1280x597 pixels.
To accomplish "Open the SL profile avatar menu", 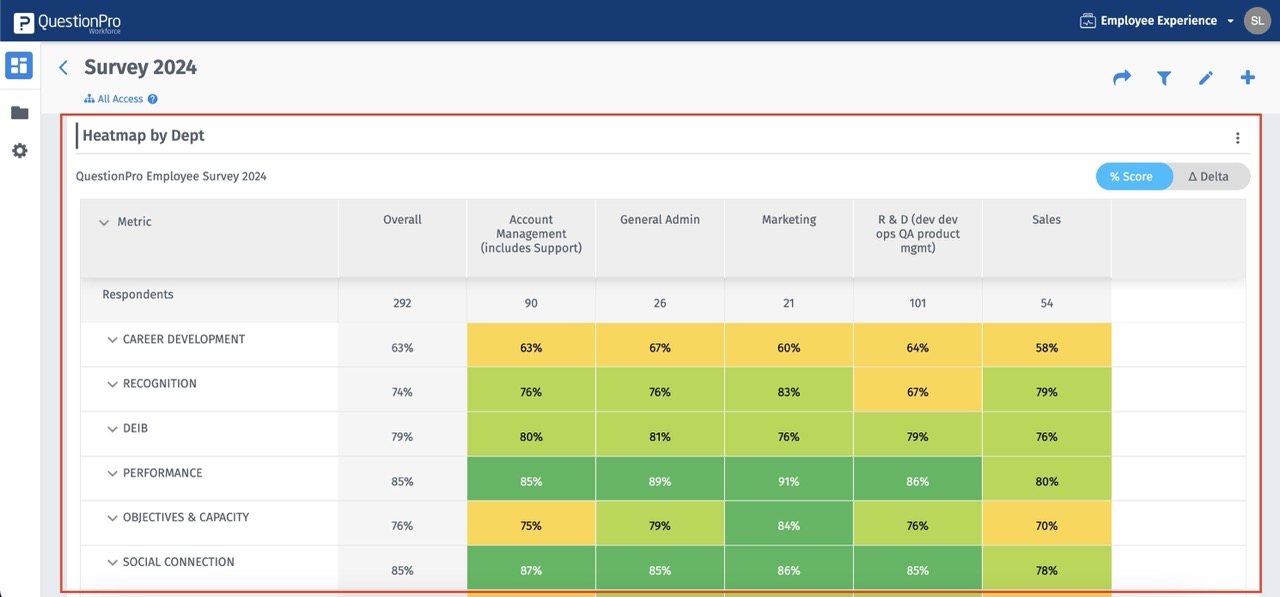I will (x=1257, y=20).
